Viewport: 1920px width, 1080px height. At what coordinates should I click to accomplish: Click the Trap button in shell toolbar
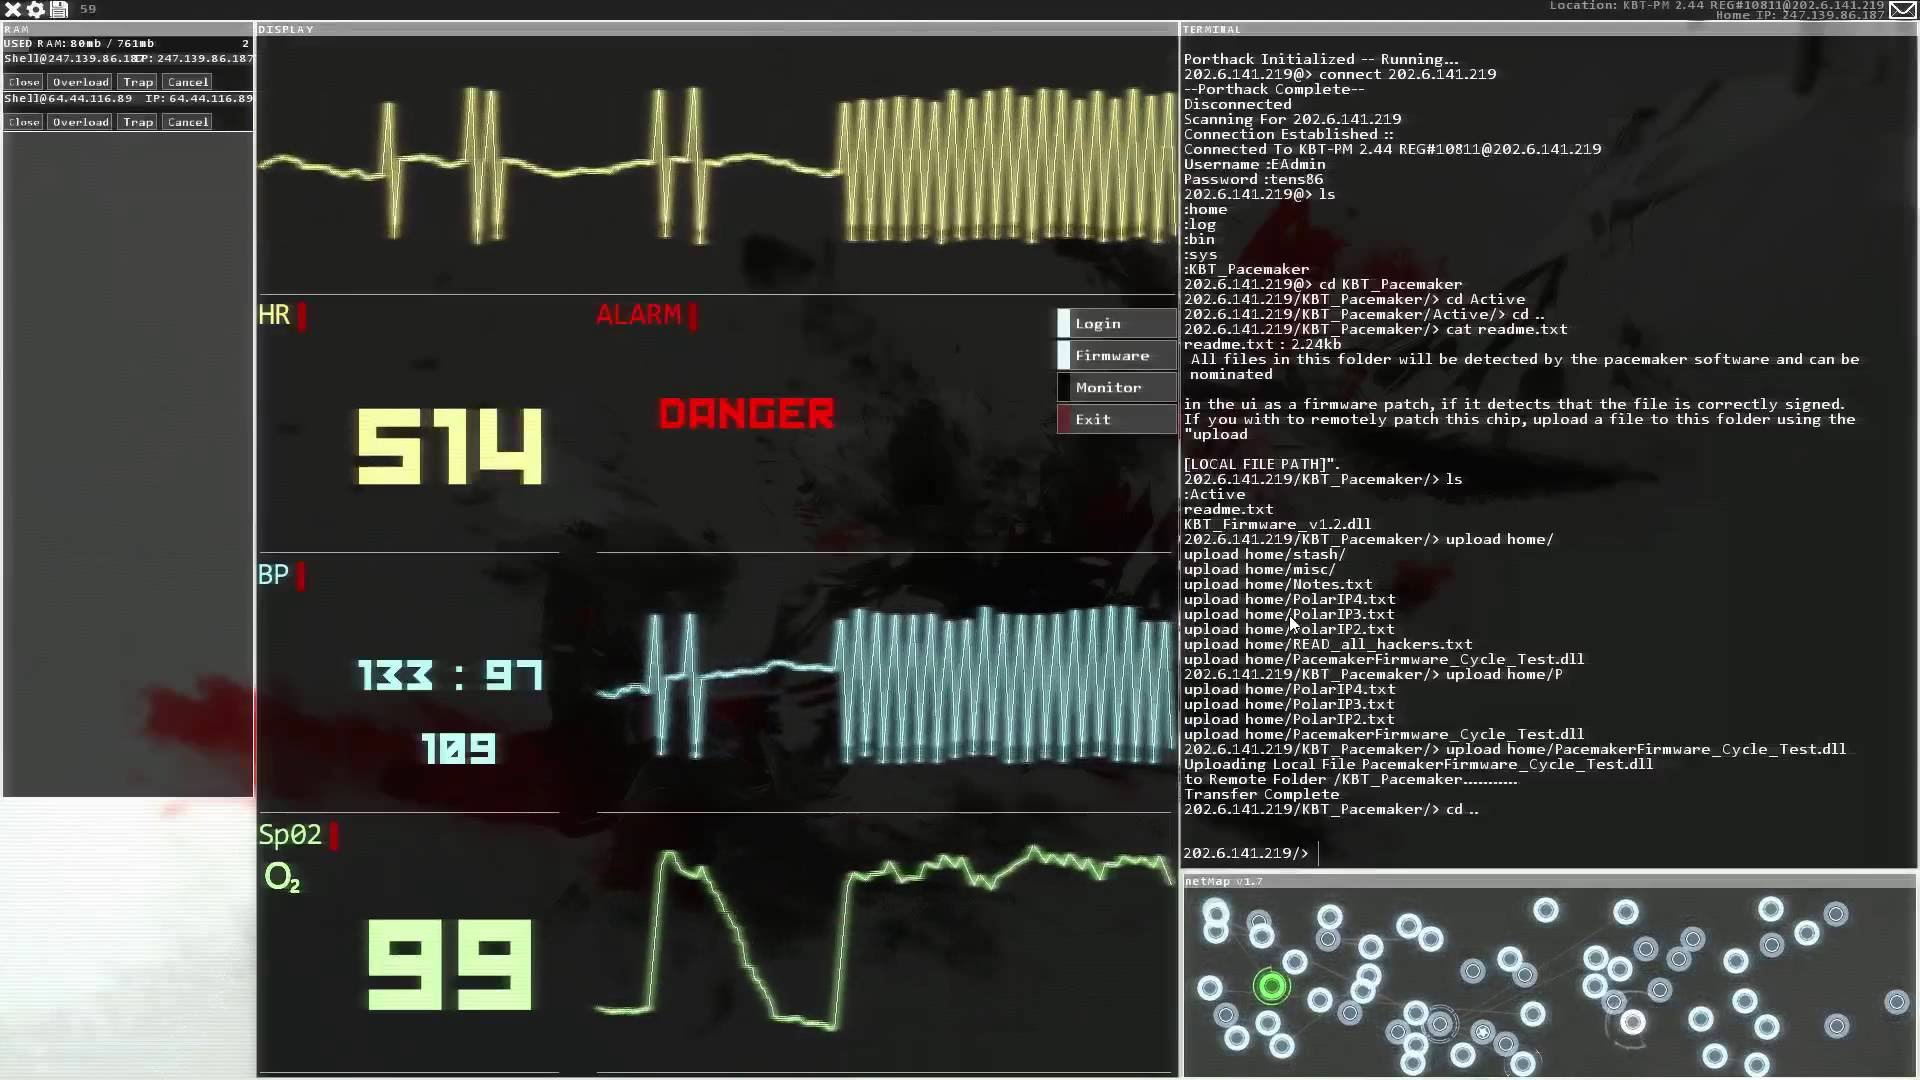tap(137, 80)
